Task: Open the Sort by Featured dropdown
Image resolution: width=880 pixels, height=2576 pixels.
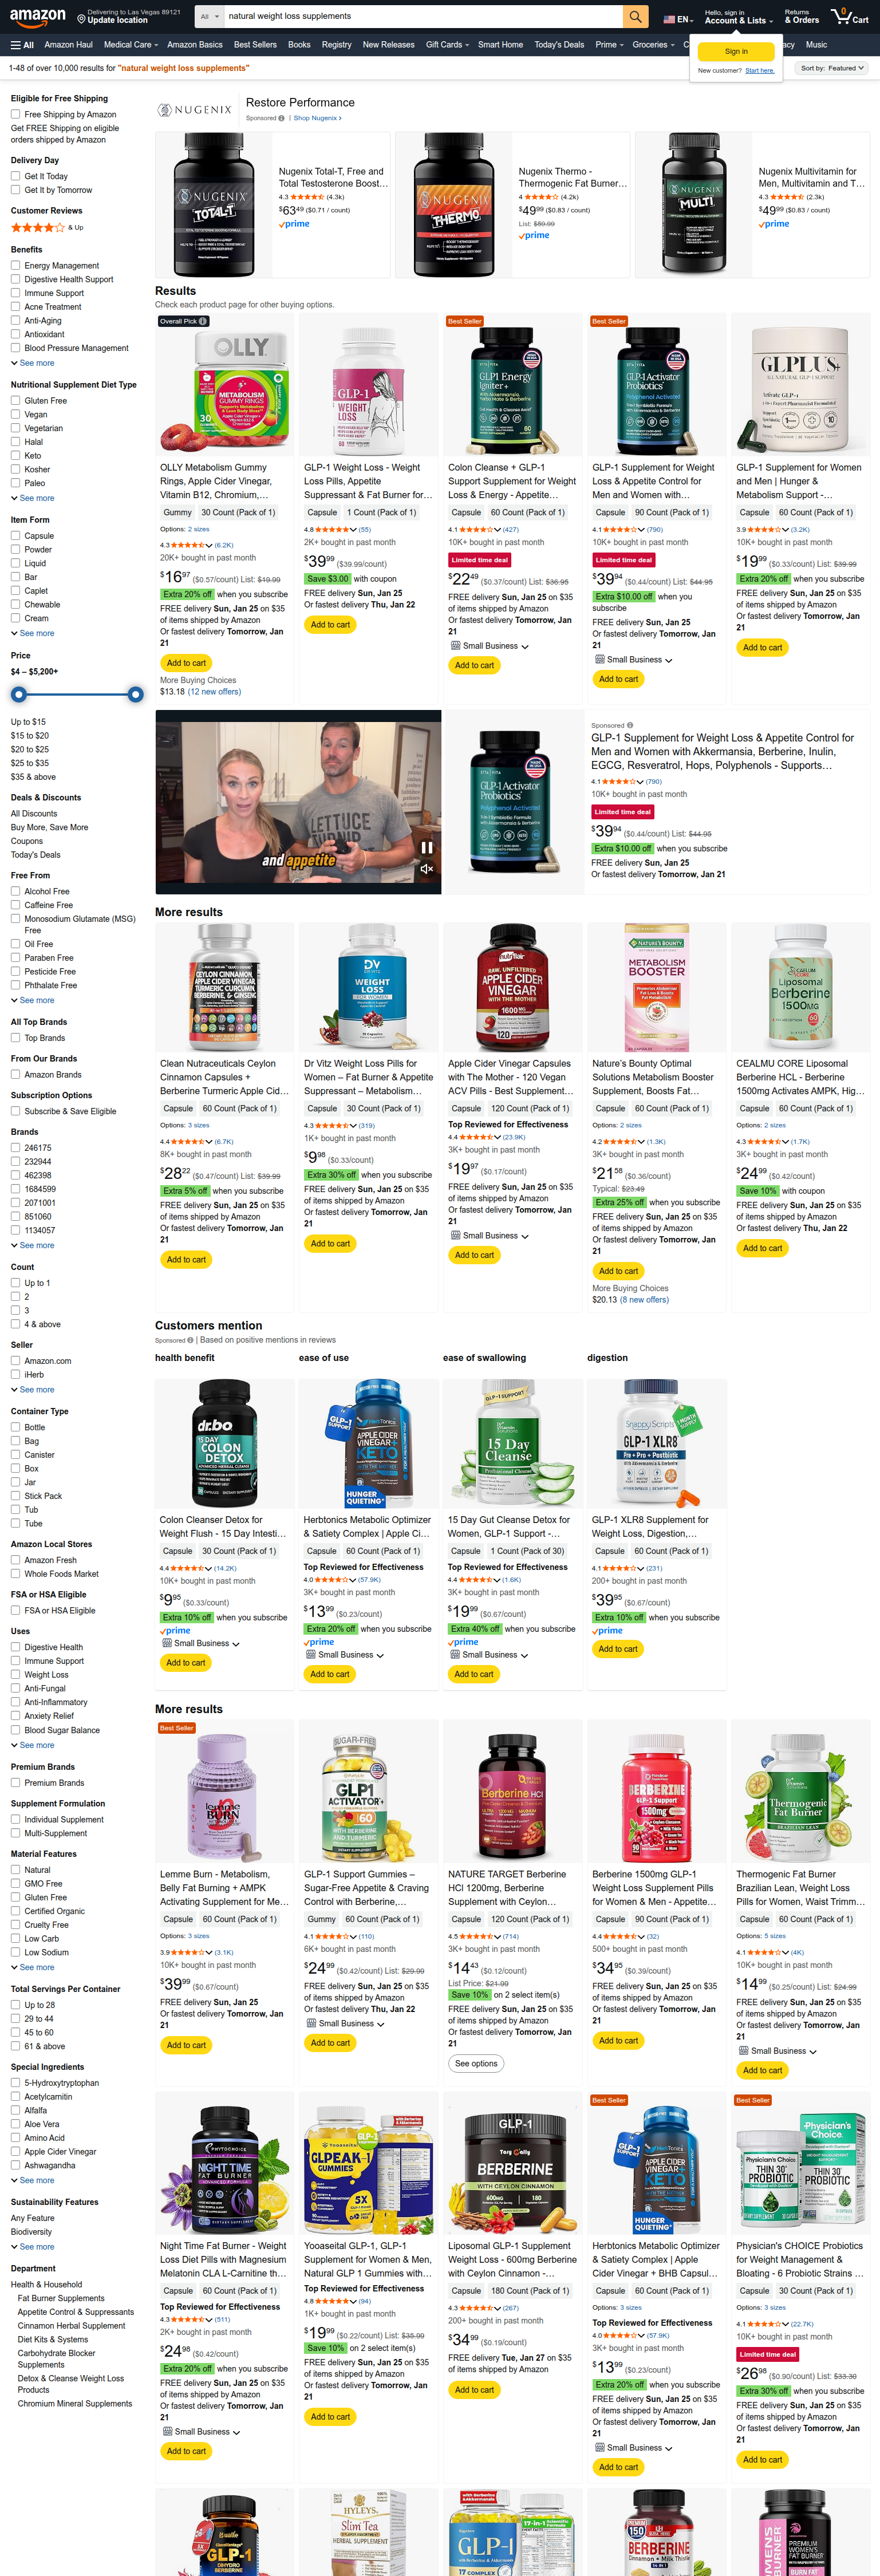Action: point(832,68)
